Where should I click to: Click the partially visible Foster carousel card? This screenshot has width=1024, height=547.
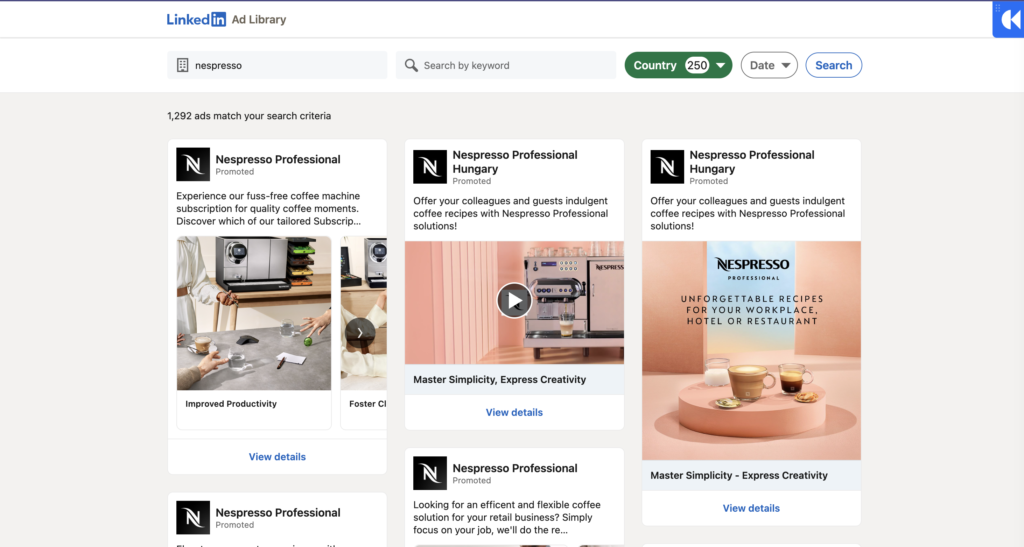(364, 333)
